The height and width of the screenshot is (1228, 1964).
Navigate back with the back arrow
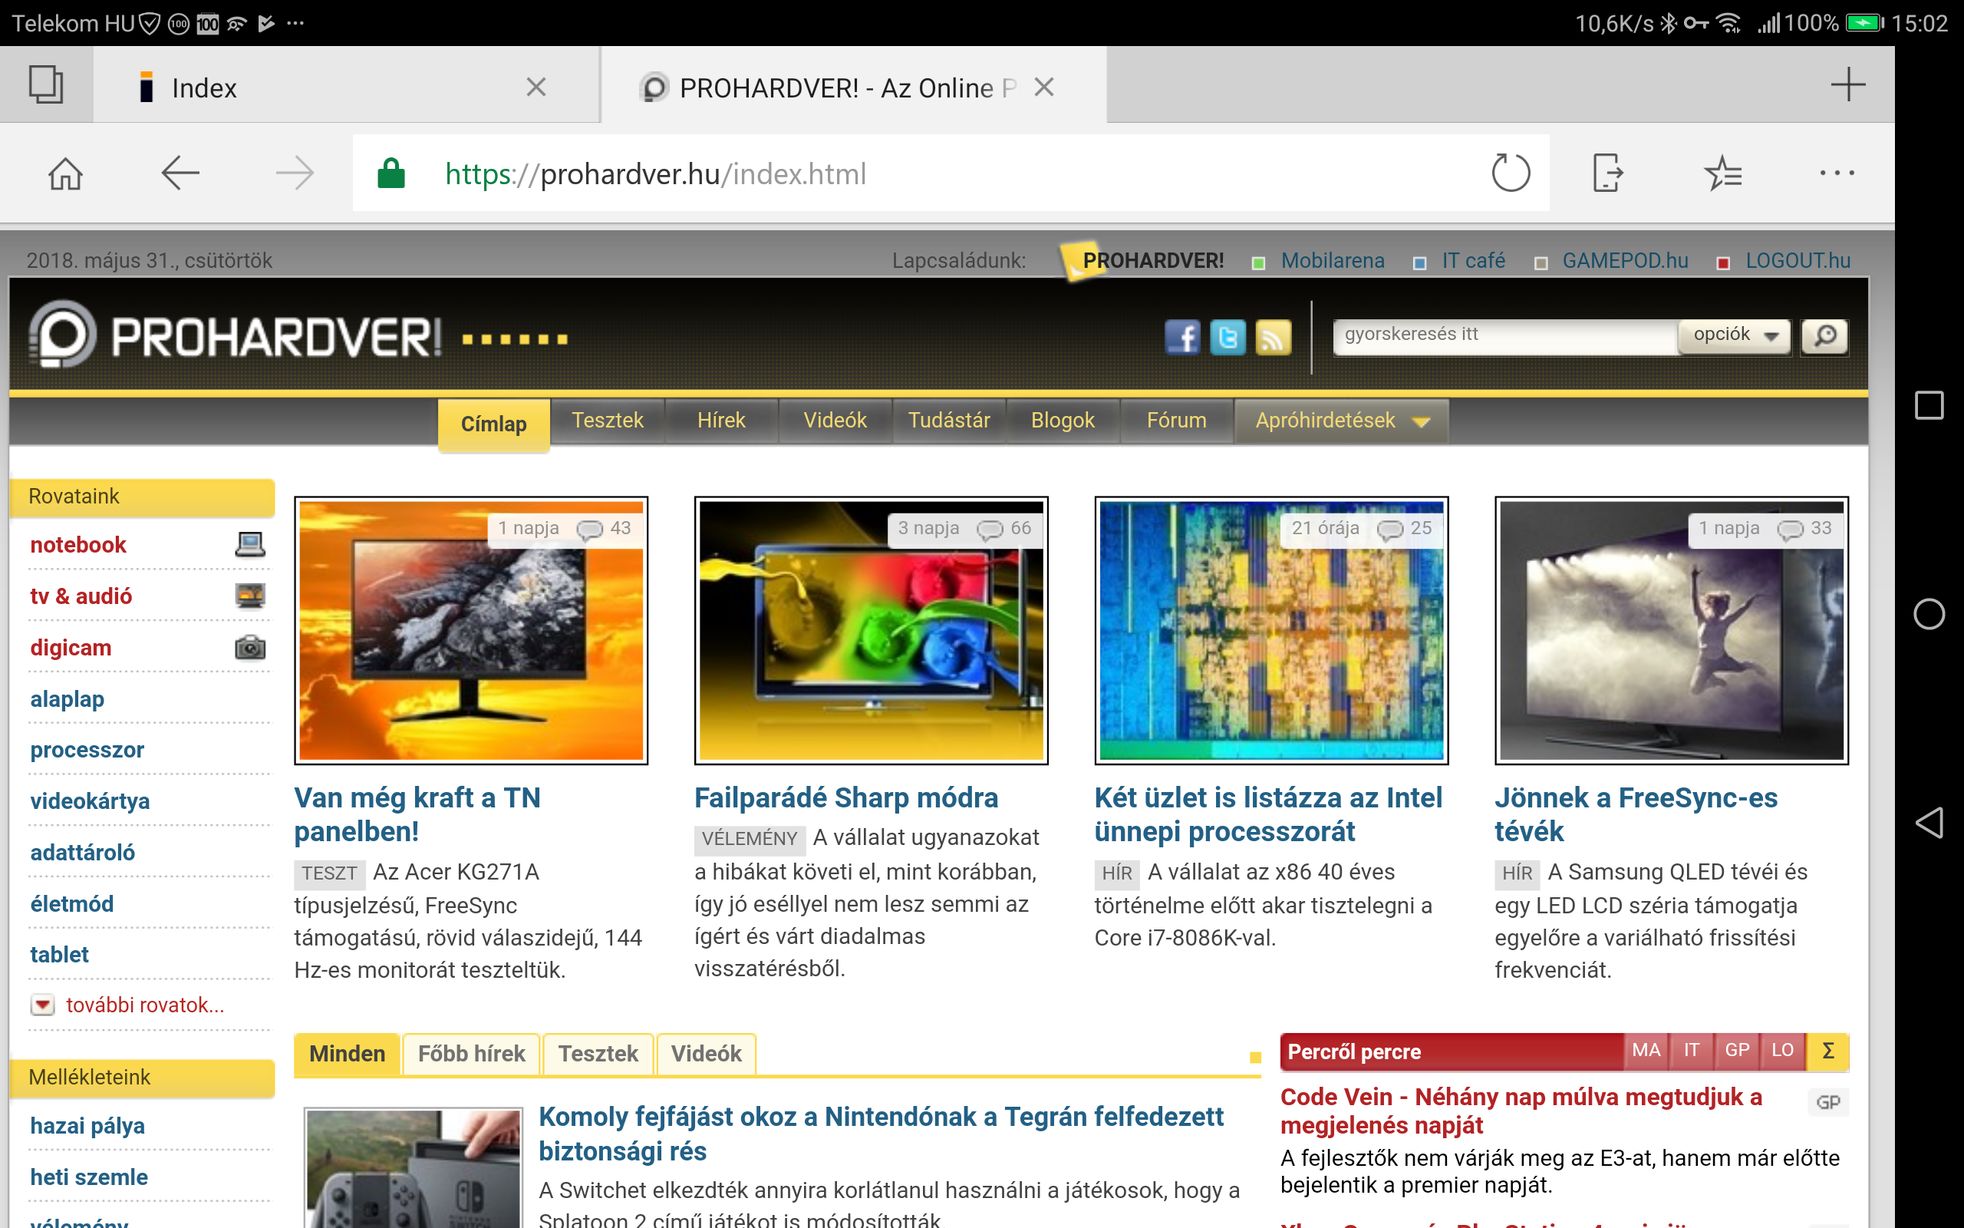181,173
